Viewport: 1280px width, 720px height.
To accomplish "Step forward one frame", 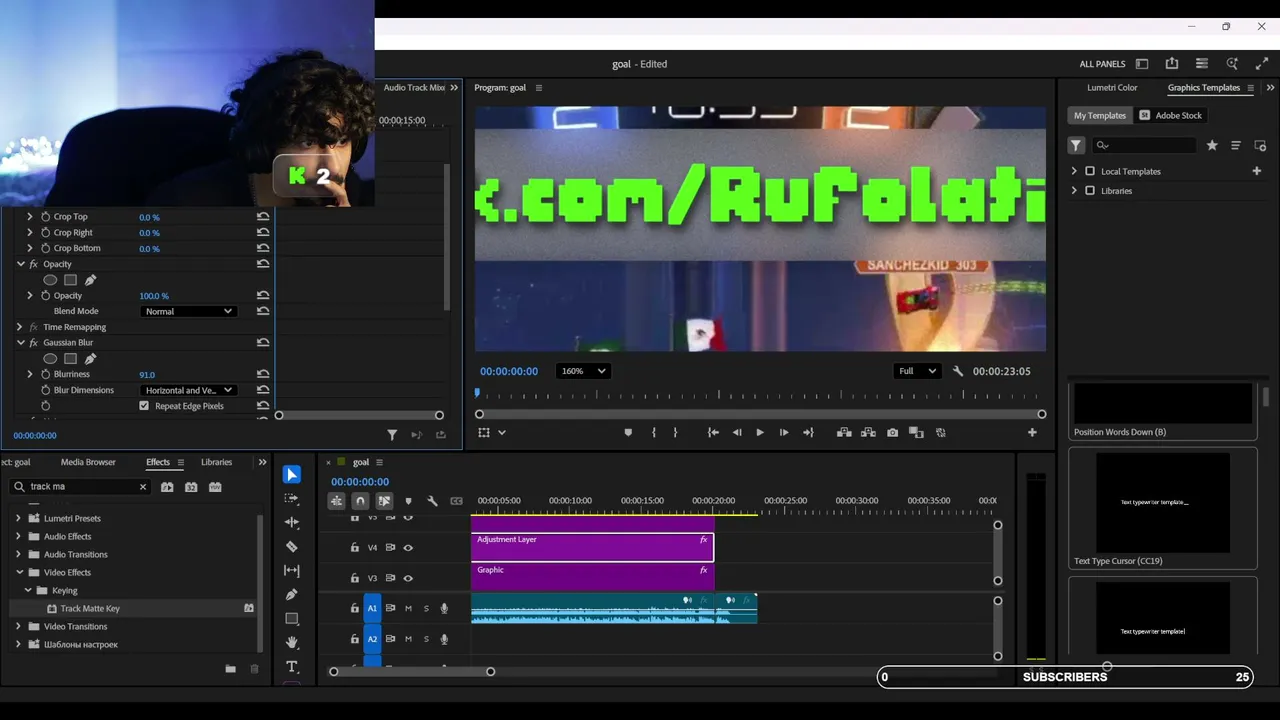I will click(784, 433).
